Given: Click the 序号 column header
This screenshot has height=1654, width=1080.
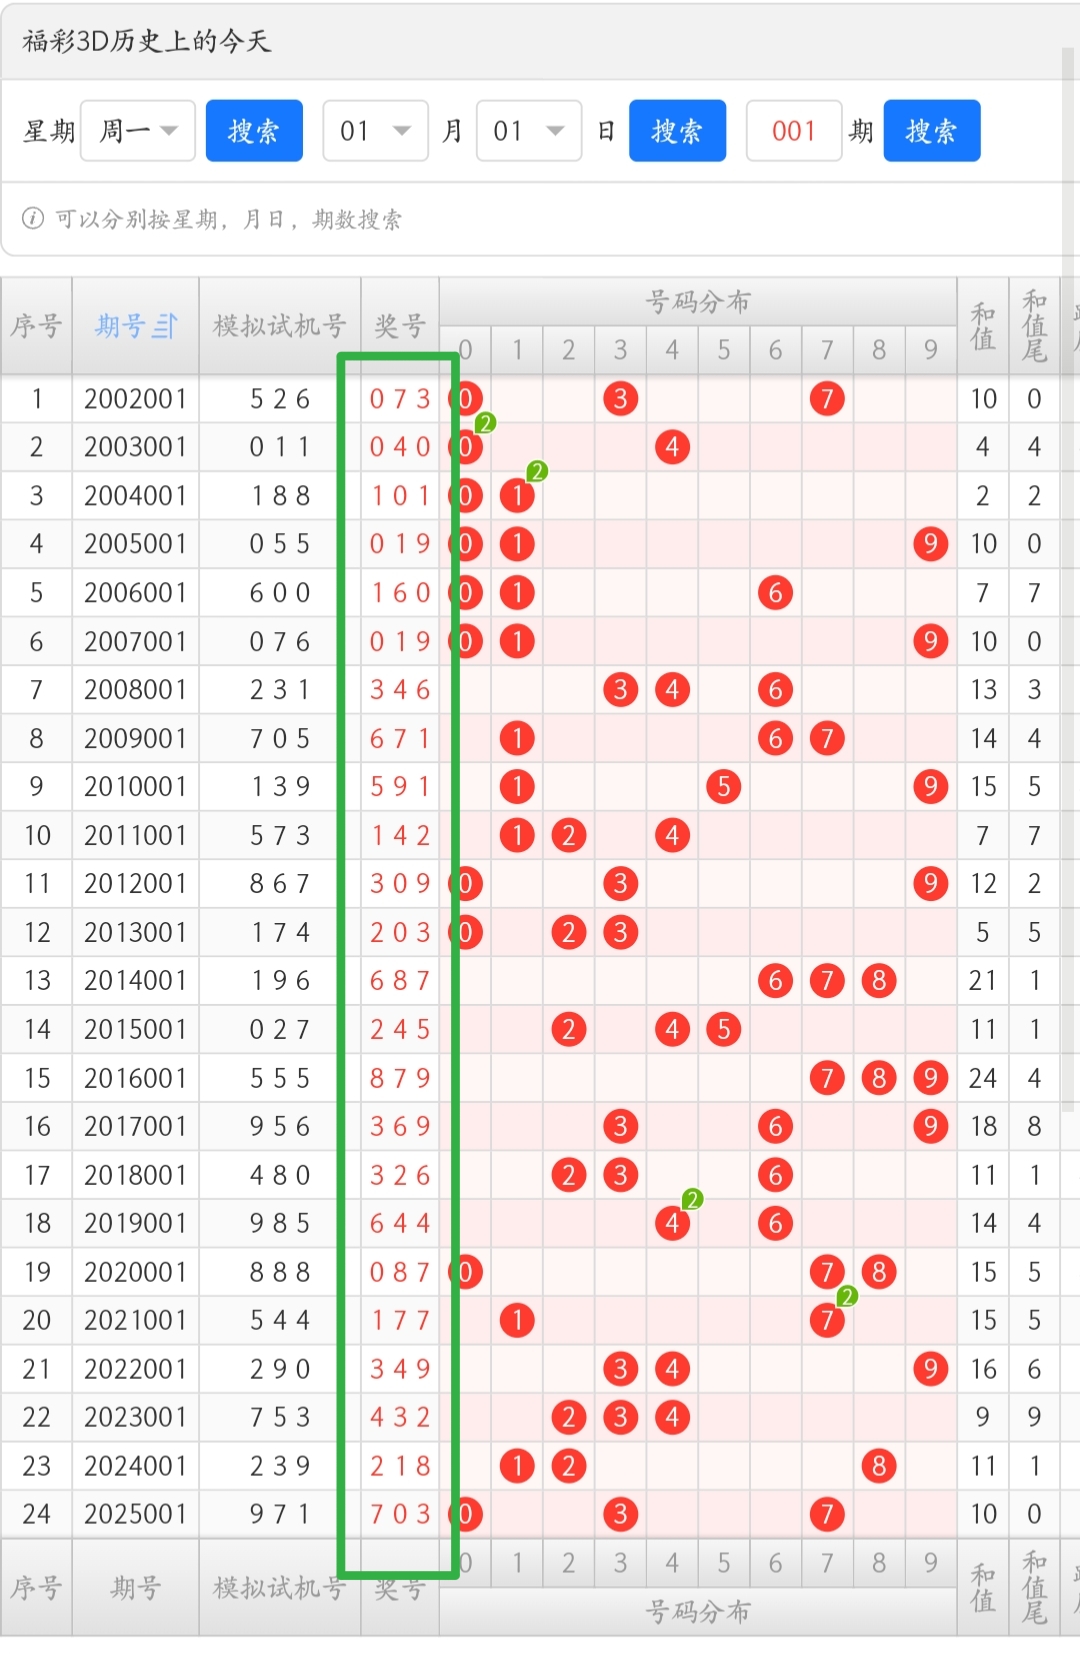Looking at the screenshot, I should [36, 326].
